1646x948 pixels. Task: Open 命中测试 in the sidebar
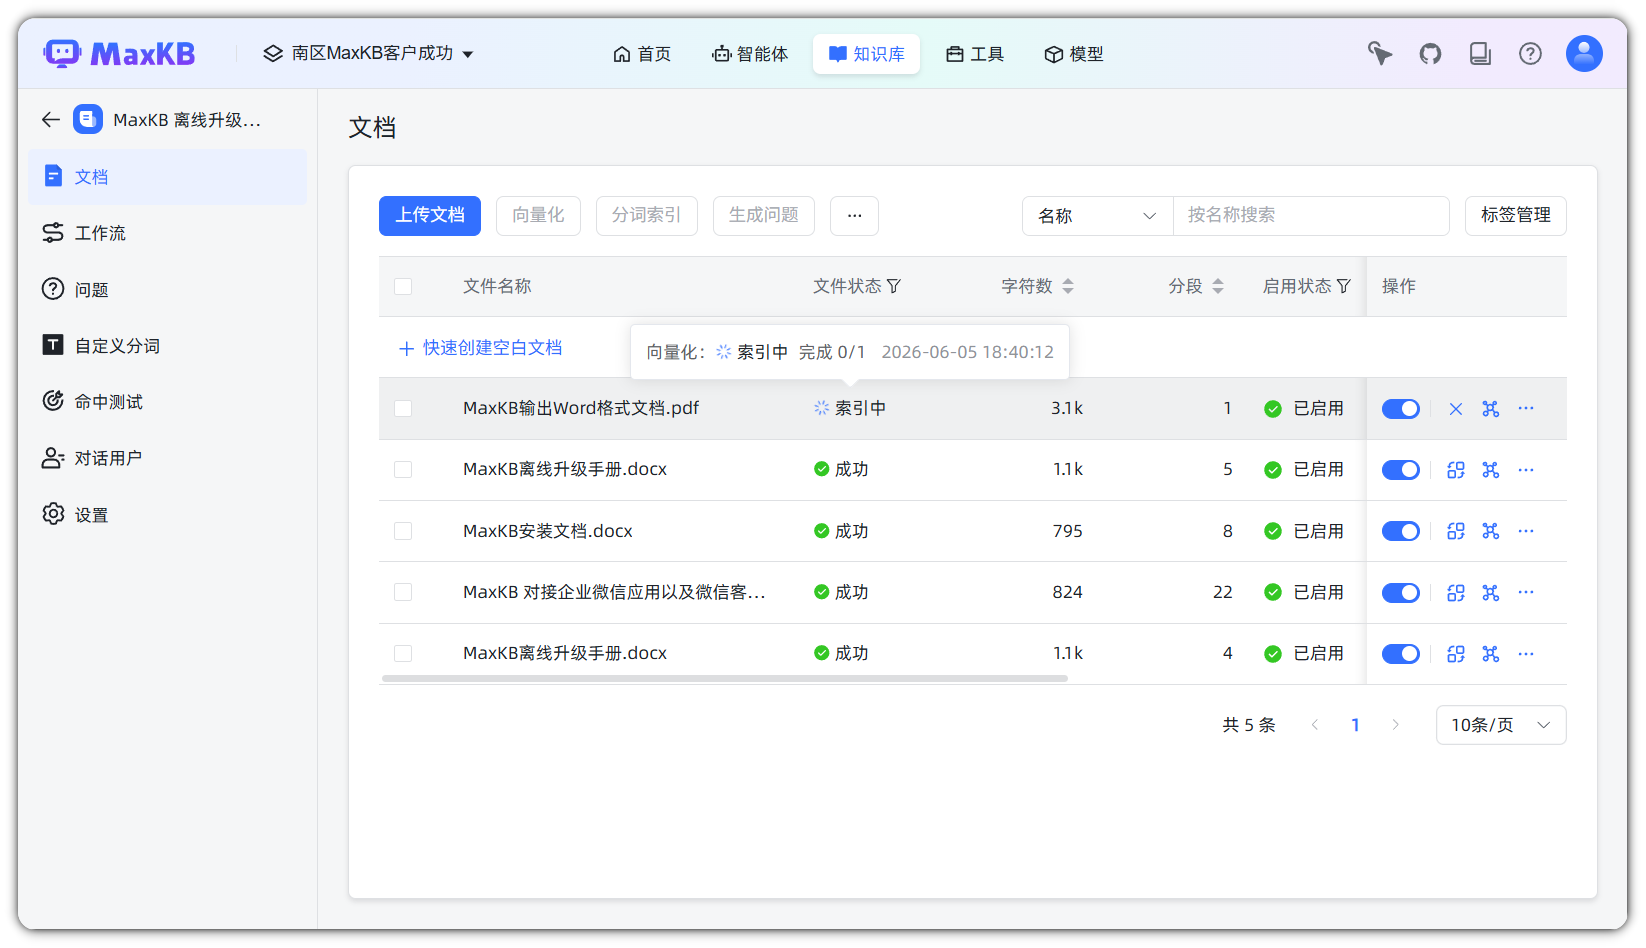pos(168,402)
